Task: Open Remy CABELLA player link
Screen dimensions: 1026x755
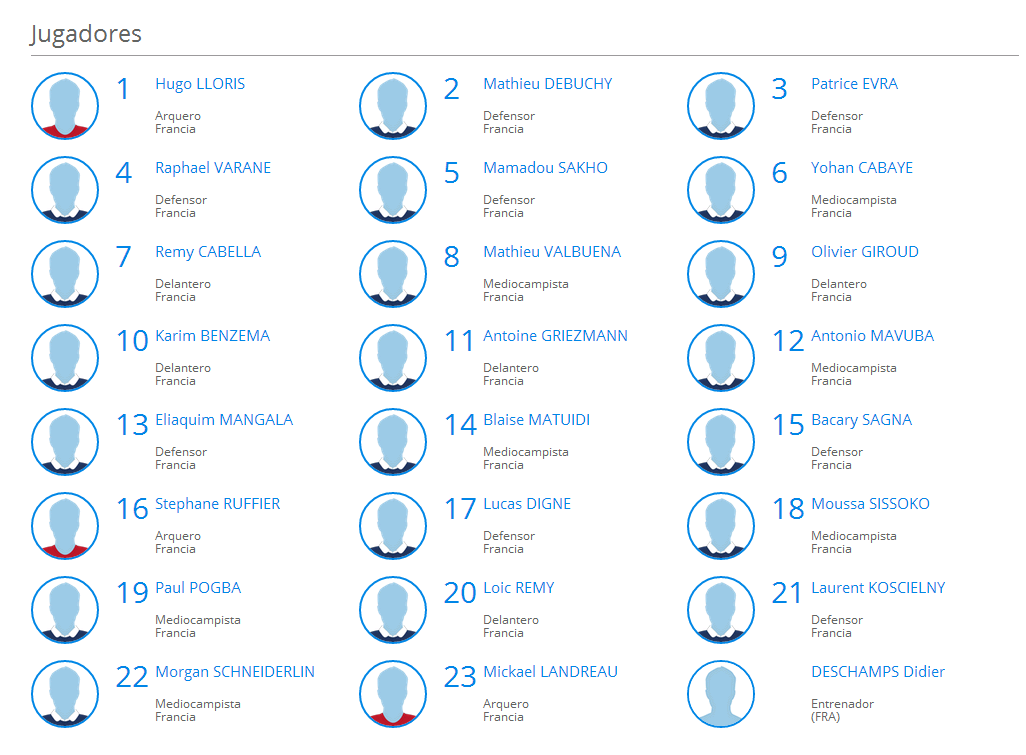Action: click(x=208, y=253)
